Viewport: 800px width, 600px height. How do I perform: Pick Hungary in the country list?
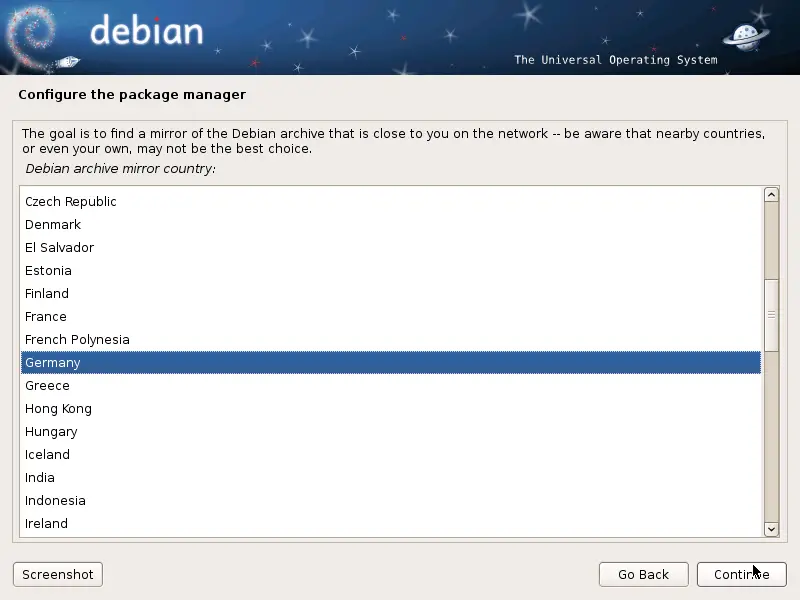click(x=51, y=432)
